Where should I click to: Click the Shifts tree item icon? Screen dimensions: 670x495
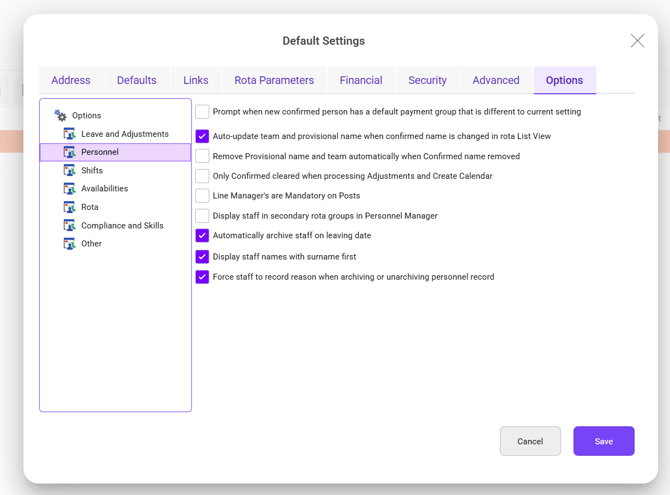pos(69,170)
